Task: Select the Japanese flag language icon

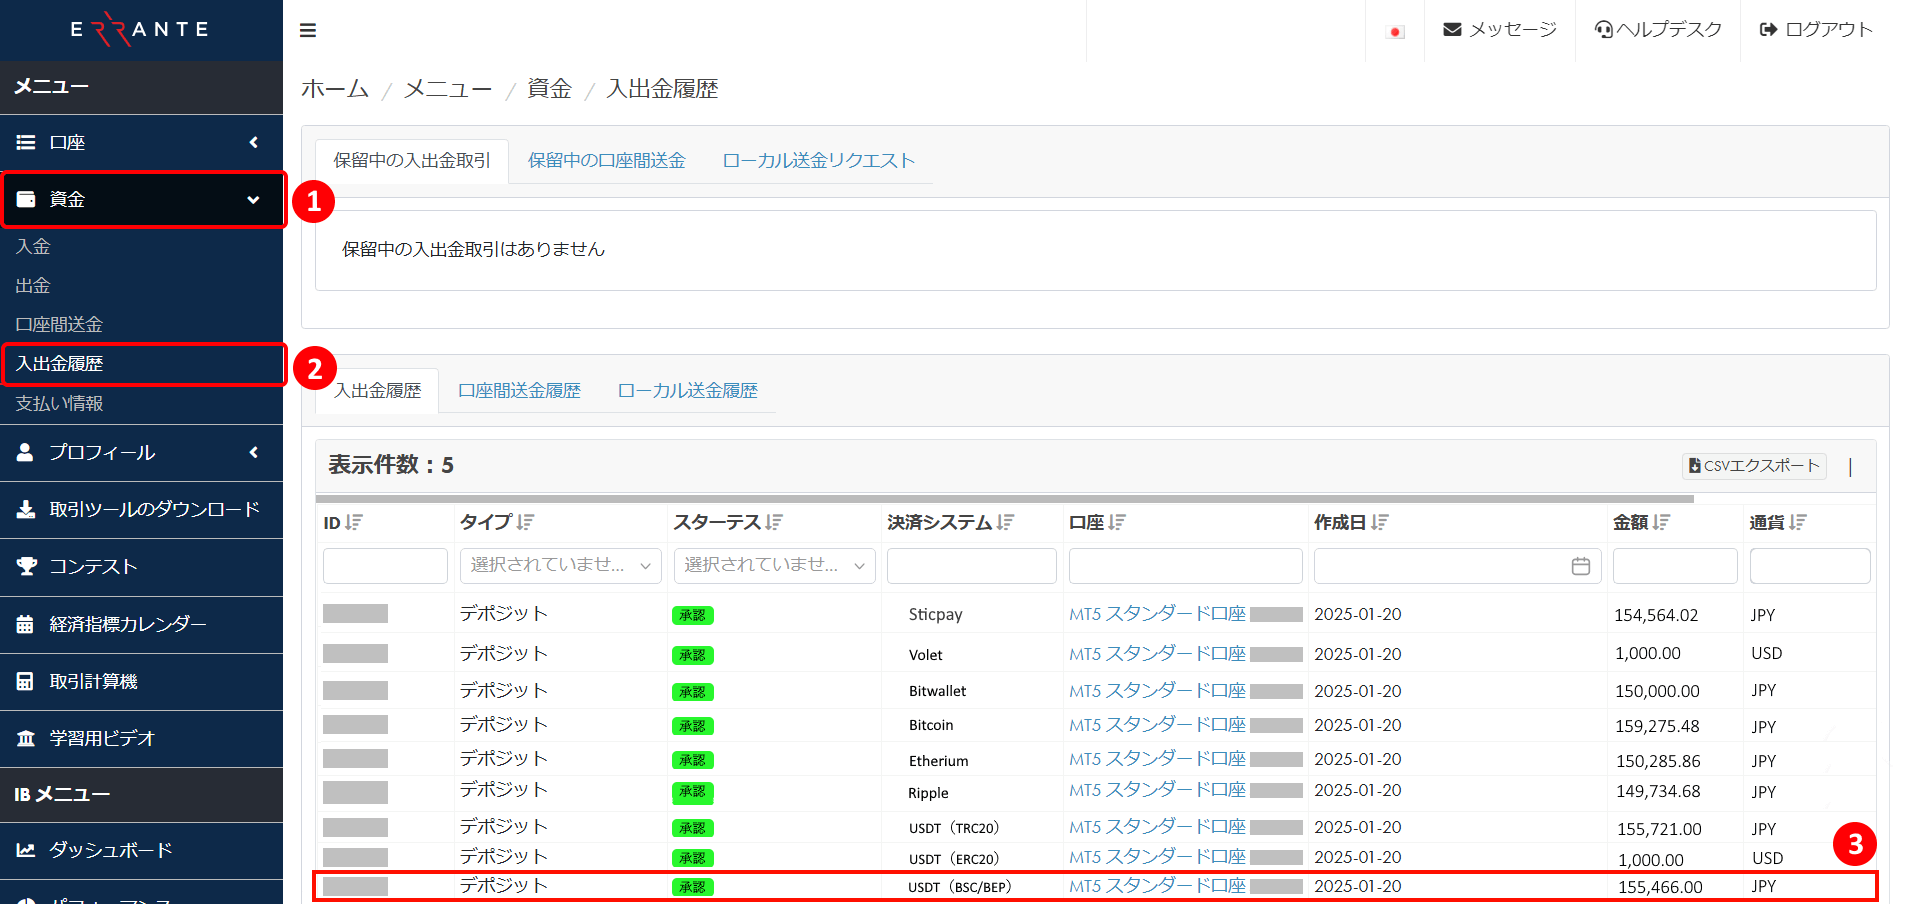Action: tap(1394, 31)
